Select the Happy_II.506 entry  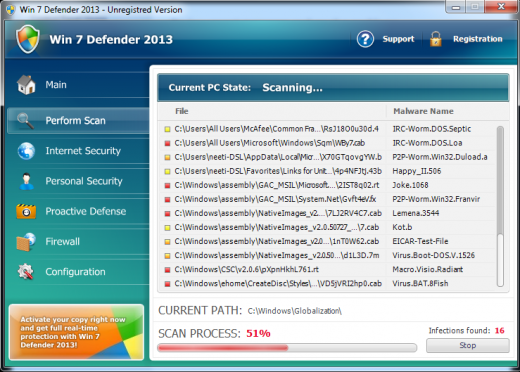[x=328, y=171]
